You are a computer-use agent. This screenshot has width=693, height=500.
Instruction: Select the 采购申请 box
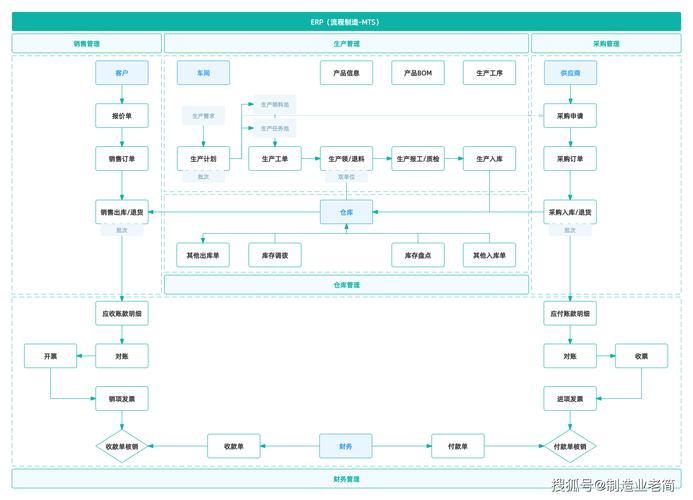pos(570,115)
